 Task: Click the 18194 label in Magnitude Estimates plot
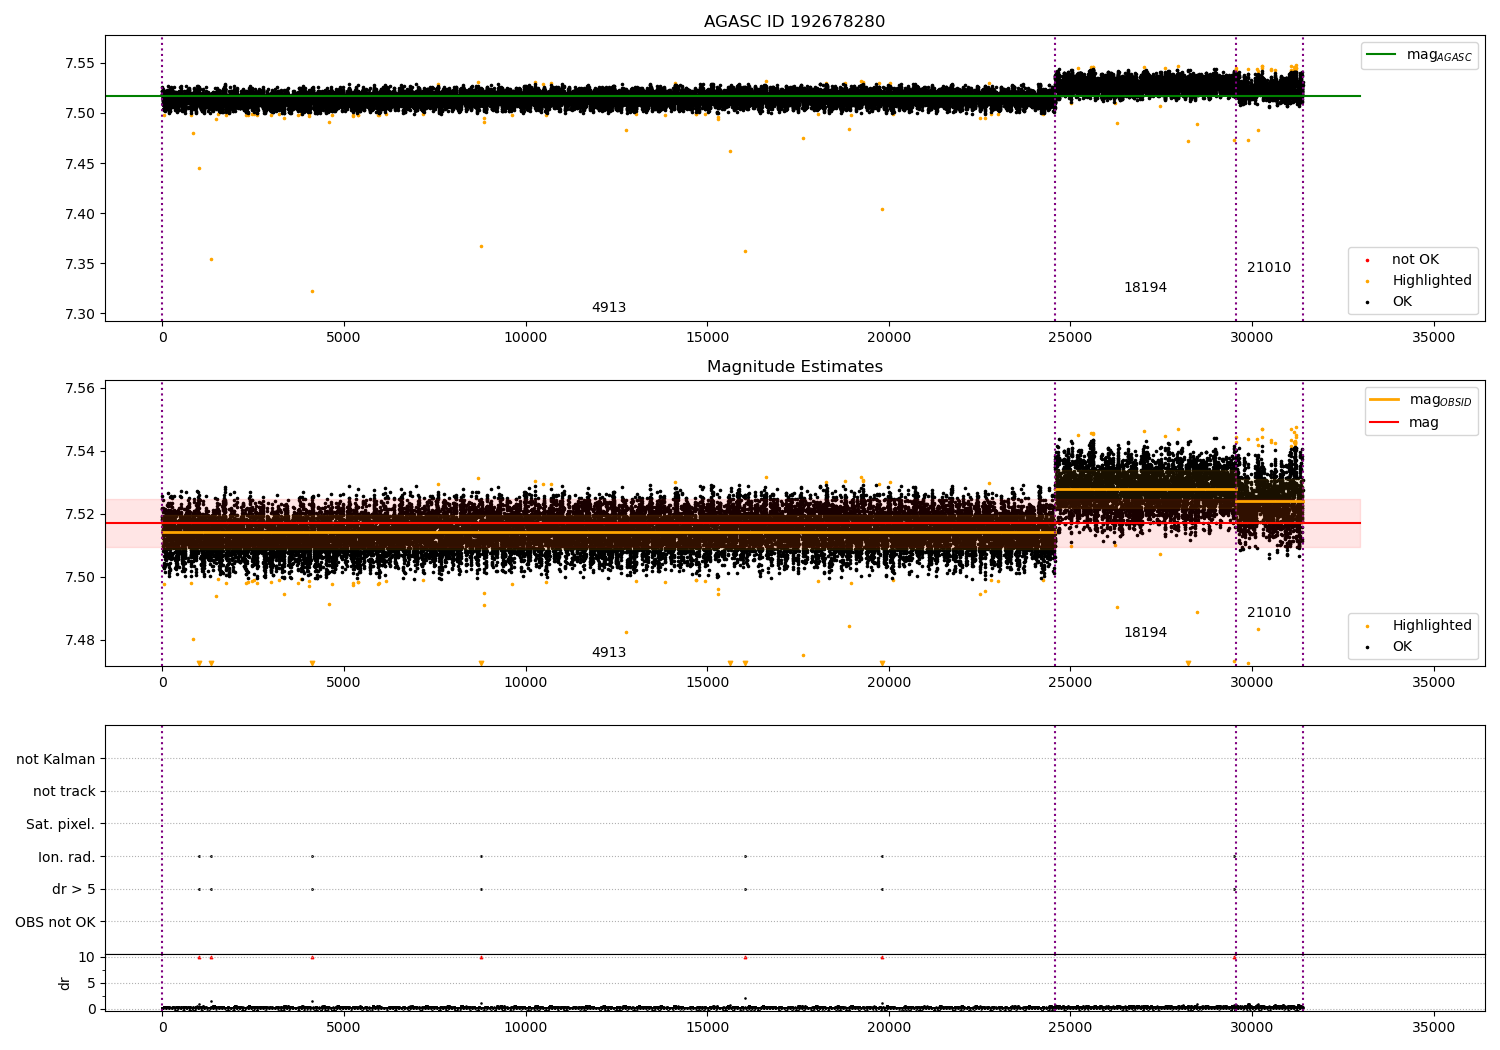[x=1145, y=633]
